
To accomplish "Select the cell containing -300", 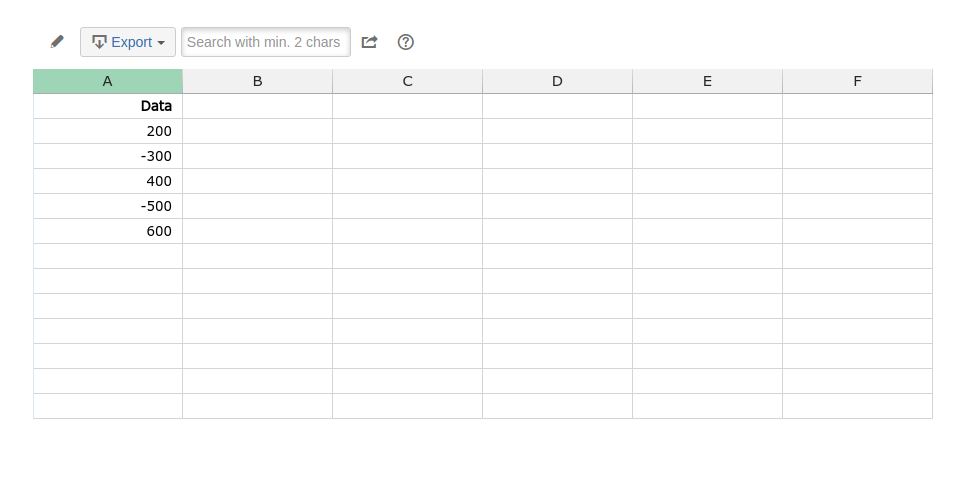I will (108, 156).
